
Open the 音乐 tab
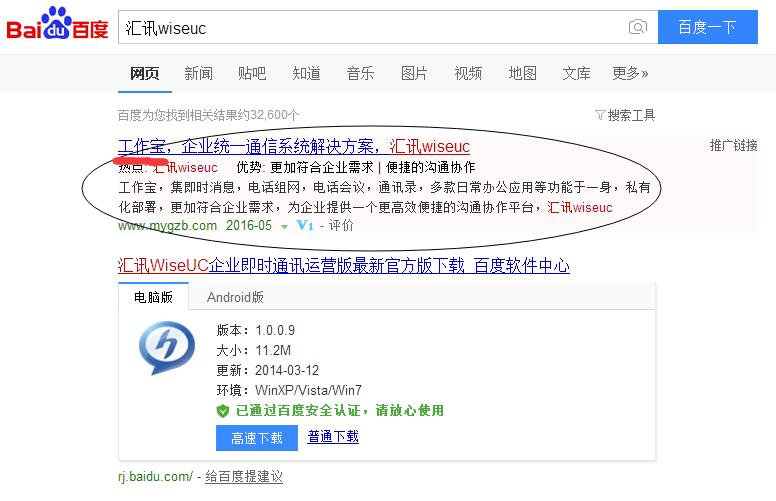point(360,73)
